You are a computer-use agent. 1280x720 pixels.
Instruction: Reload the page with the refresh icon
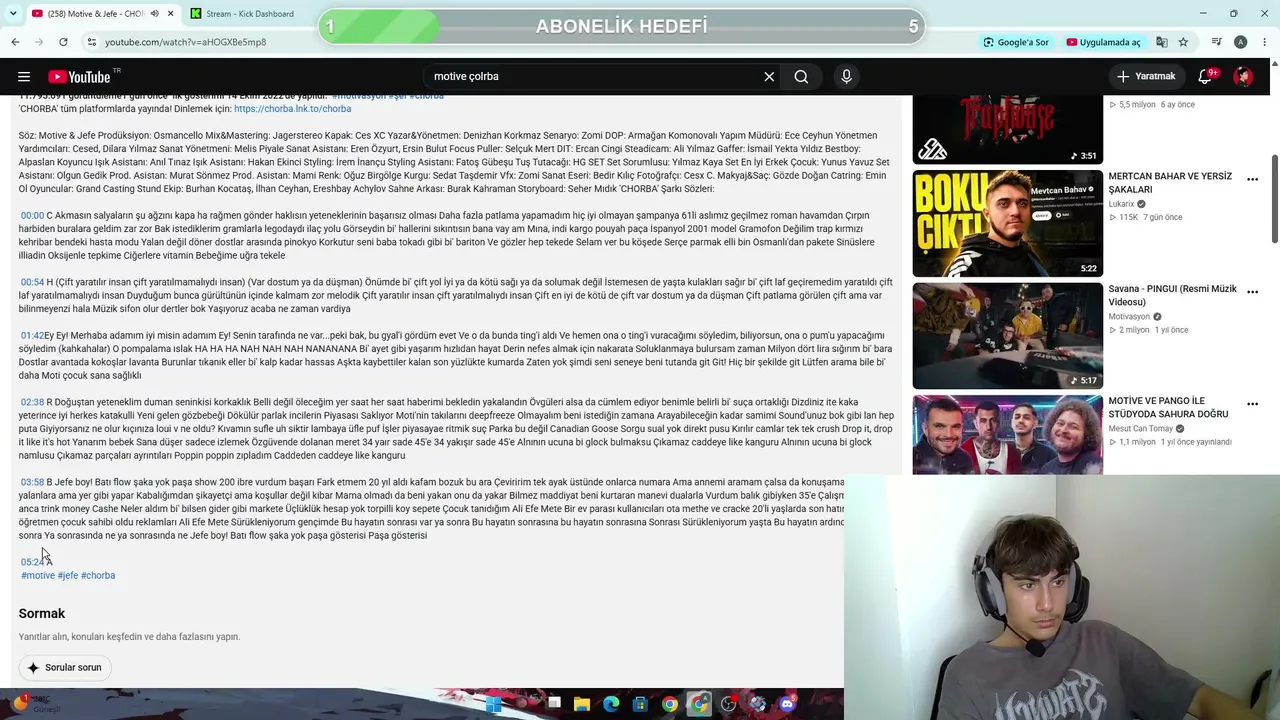click(63, 42)
